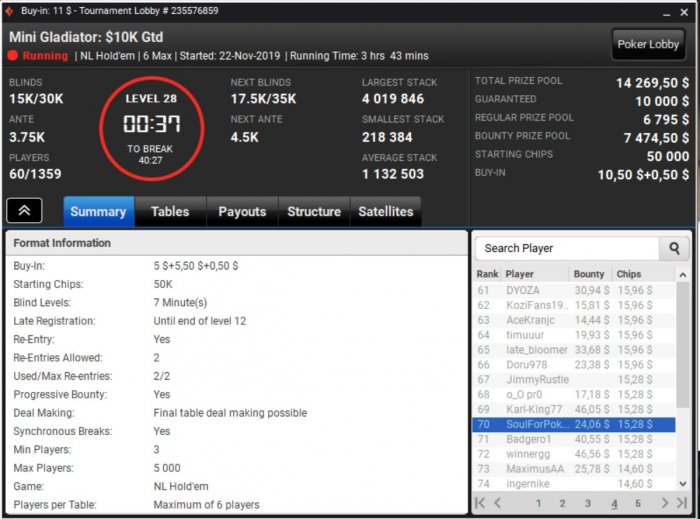700x519 pixels.
Task: Click the next blinds value 17.5K/35K
Action: pos(263,99)
